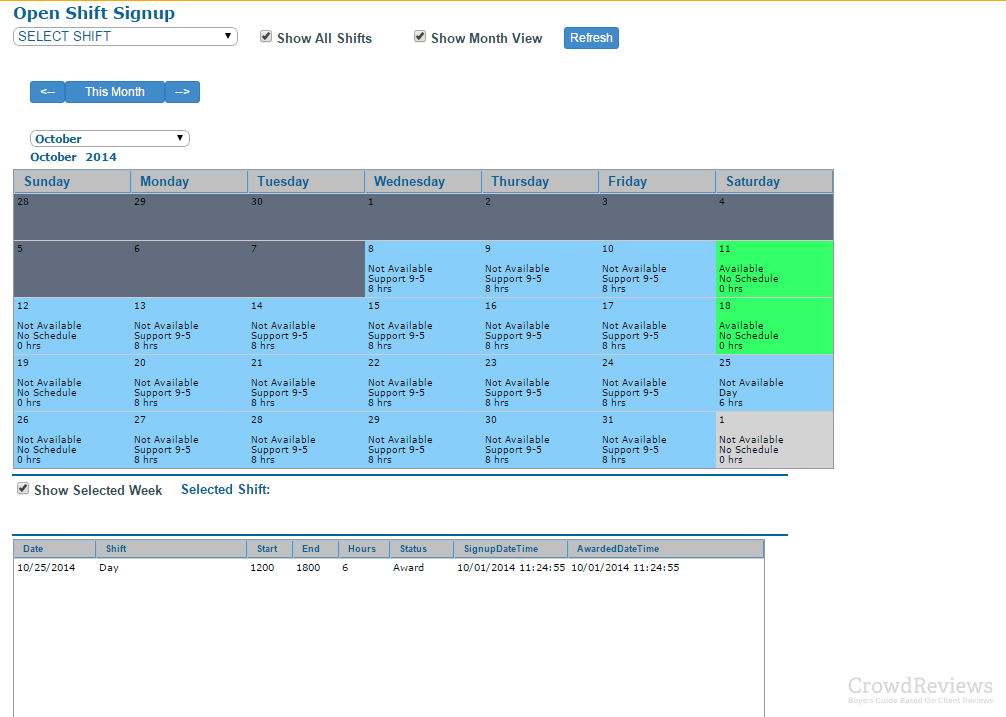The width and height of the screenshot is (1006, 717).
Task: Uncheck Show Month View checkbox
Action: coord(420,37)
